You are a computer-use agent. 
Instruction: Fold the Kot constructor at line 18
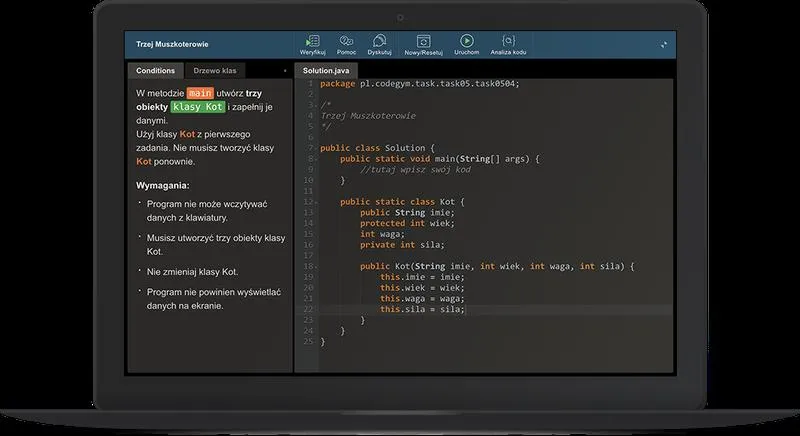[x=316, y=266]
